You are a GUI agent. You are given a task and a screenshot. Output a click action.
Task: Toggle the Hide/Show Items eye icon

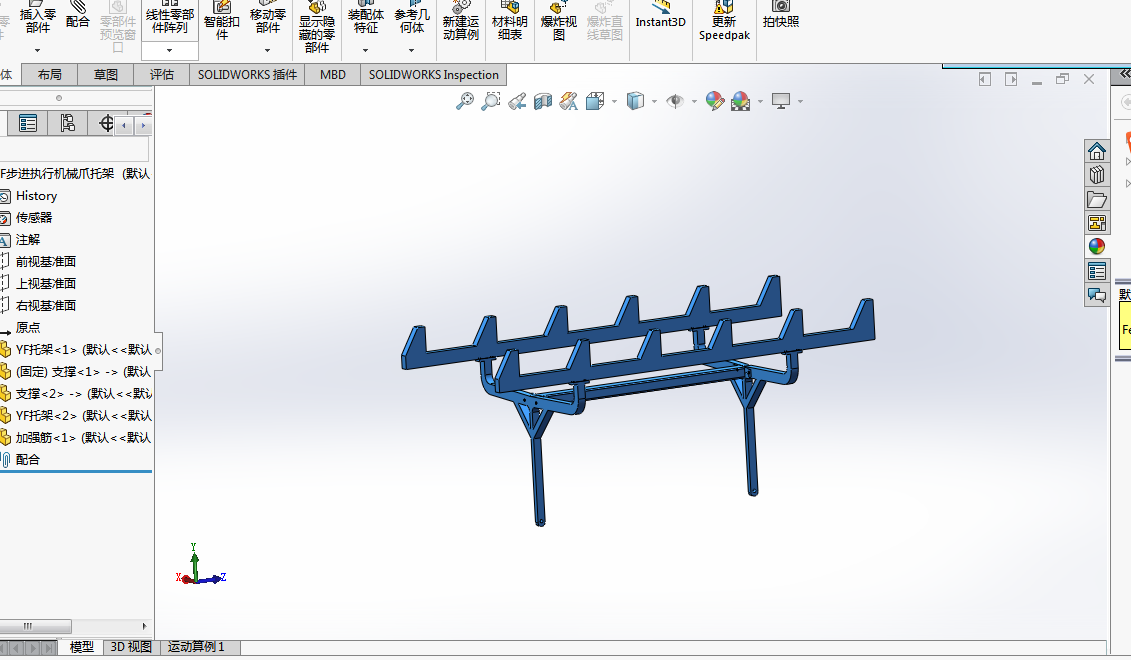675,101
